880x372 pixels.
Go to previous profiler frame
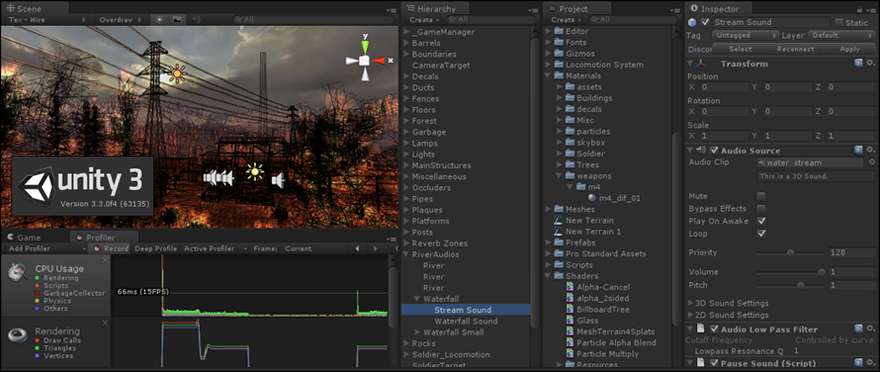358,249
